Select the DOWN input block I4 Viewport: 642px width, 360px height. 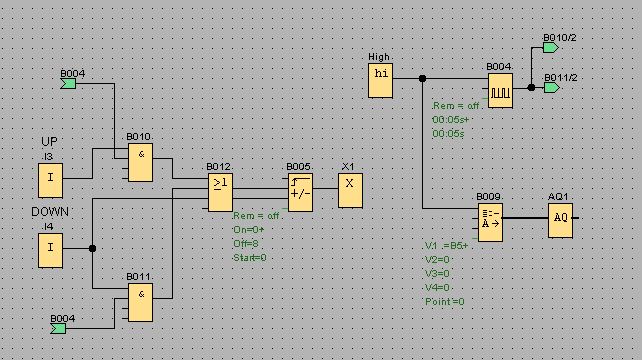[50, 250]
